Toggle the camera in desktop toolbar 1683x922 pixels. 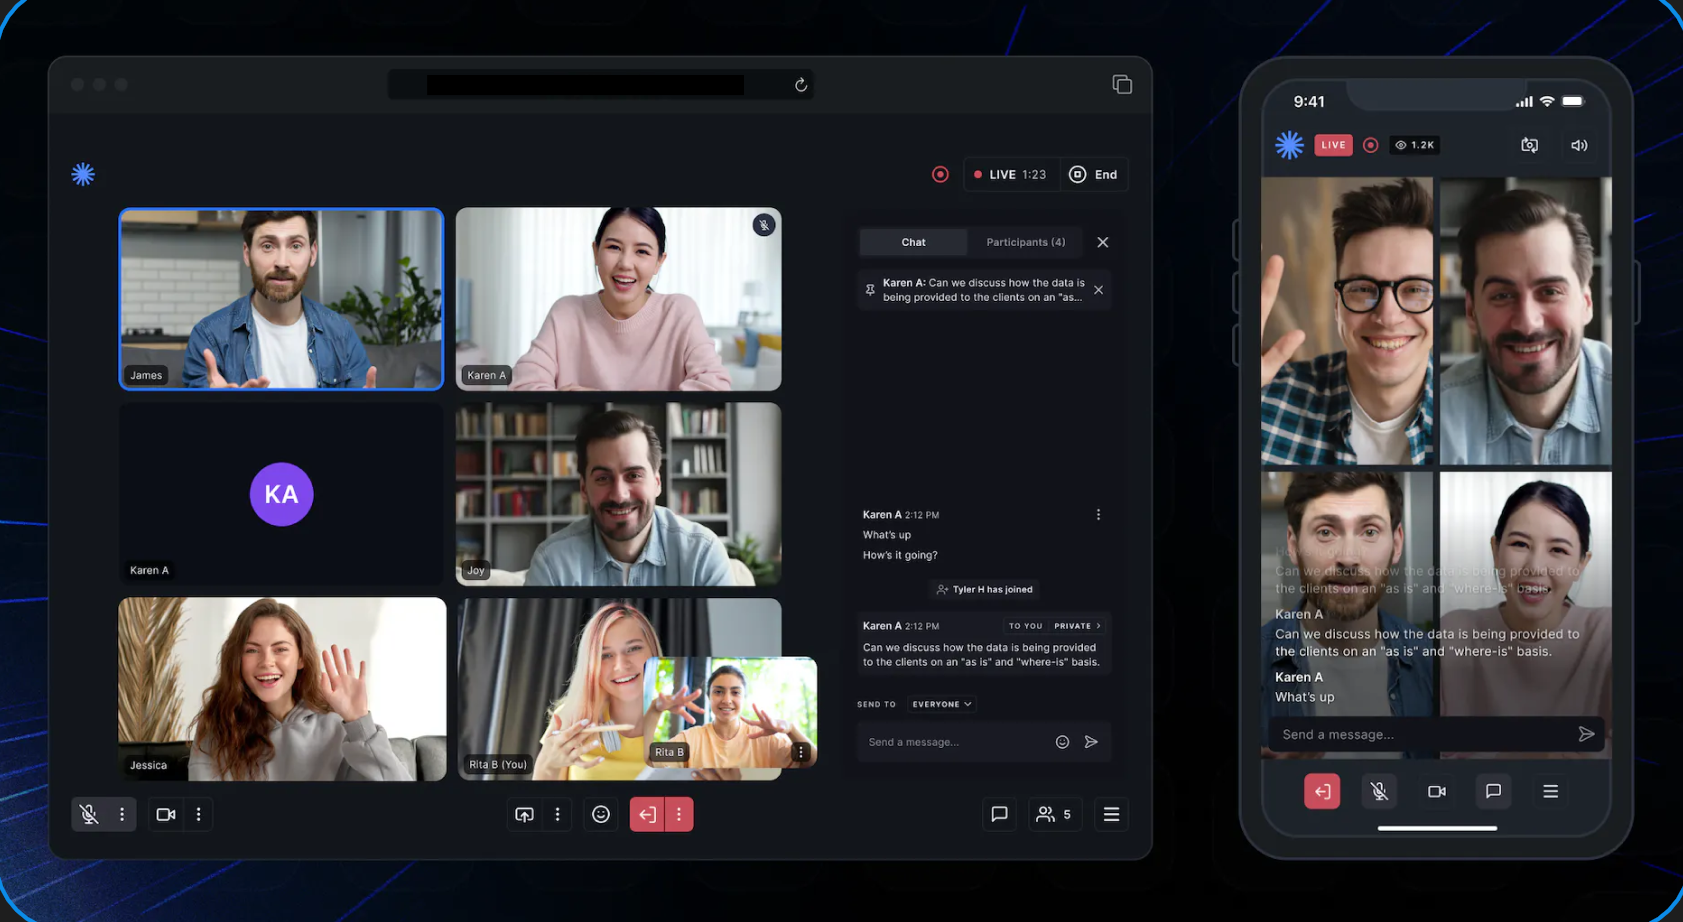166,815
